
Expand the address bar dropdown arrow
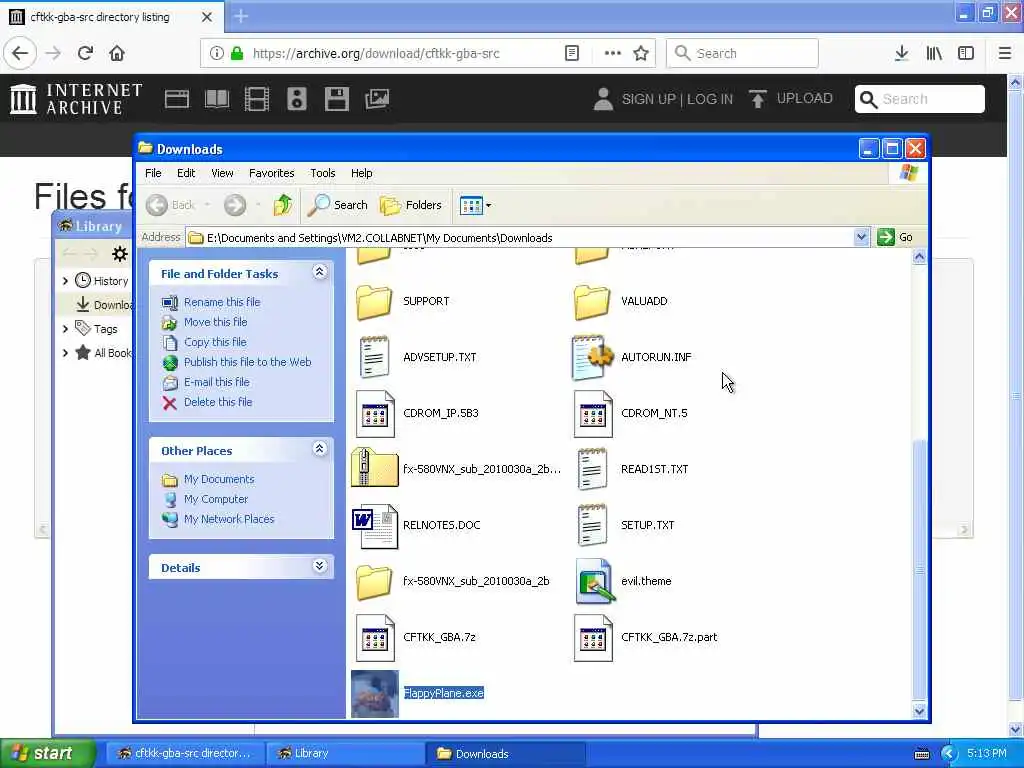(x=861, y=237)
